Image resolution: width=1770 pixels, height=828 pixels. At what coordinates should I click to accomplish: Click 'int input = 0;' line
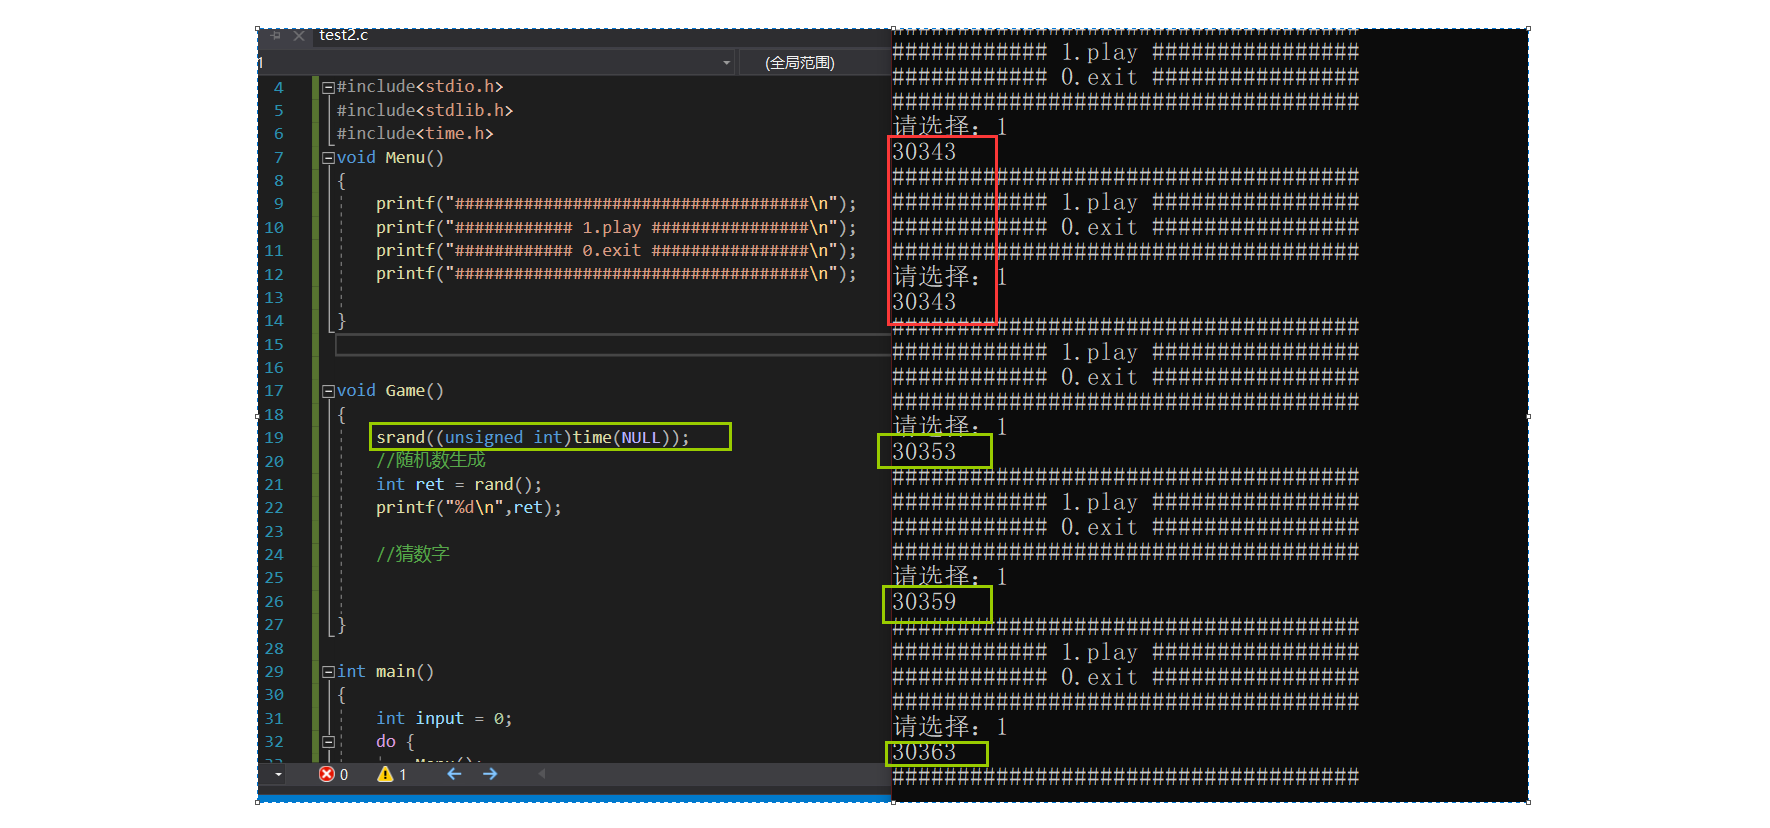tap(444, 719)
